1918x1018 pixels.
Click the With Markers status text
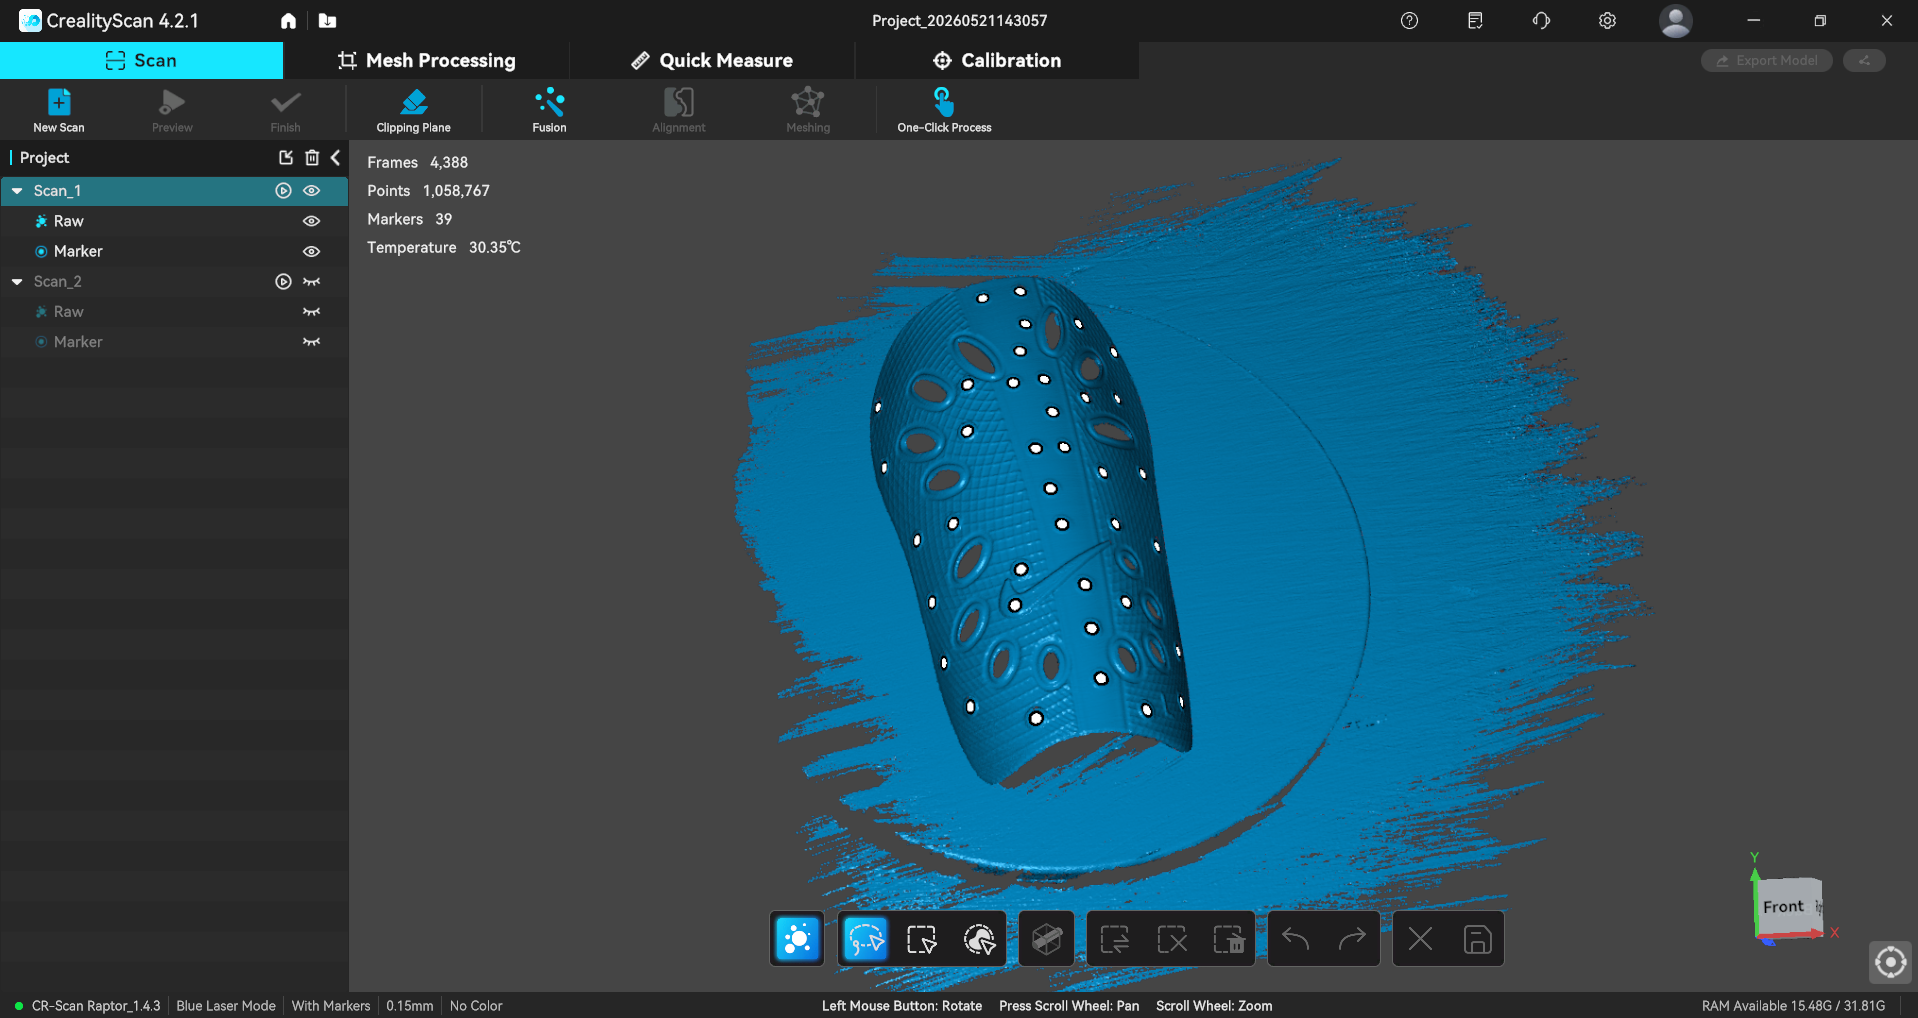coord(331,1006)
